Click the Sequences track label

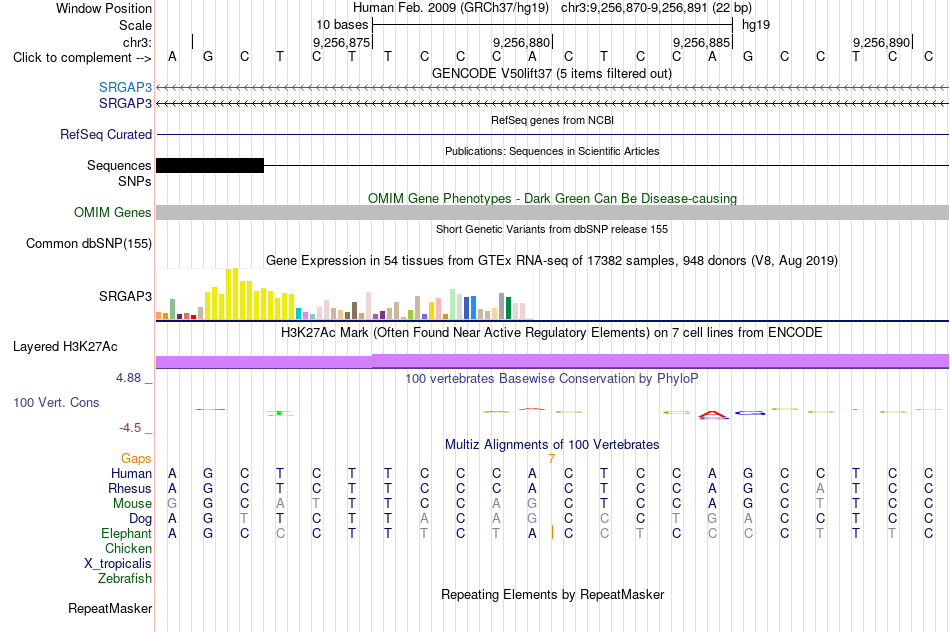tap(119, 165)
